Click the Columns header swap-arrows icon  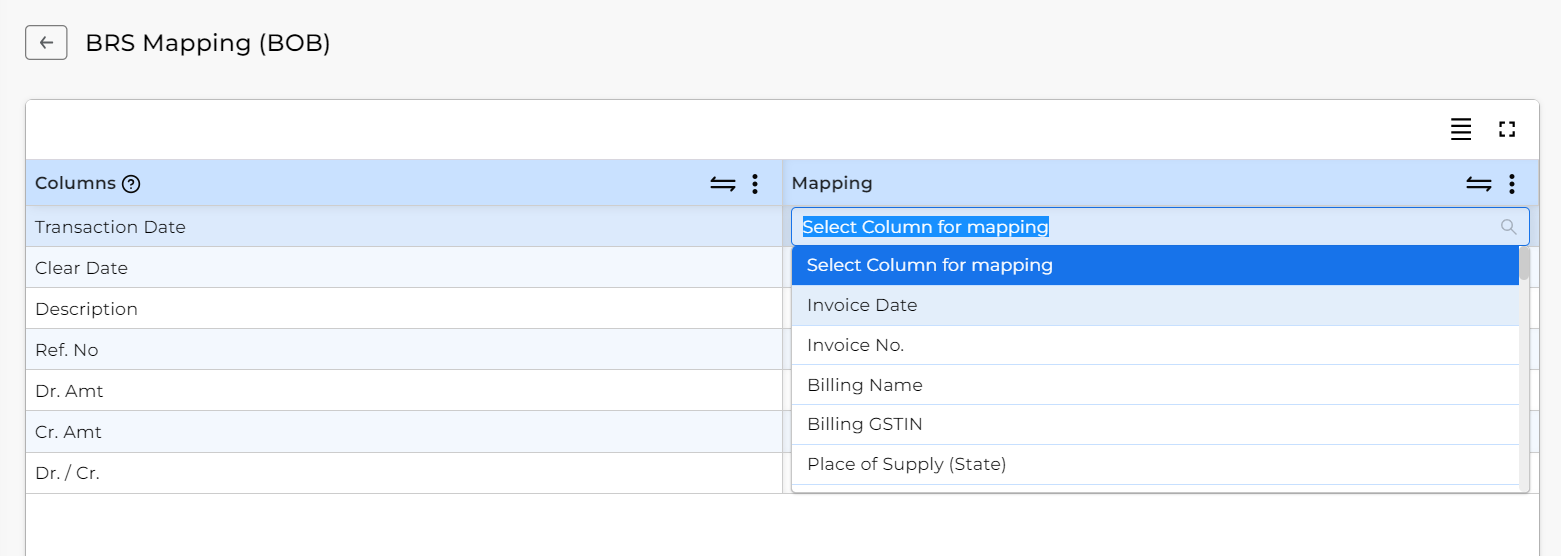coord(723,184)
